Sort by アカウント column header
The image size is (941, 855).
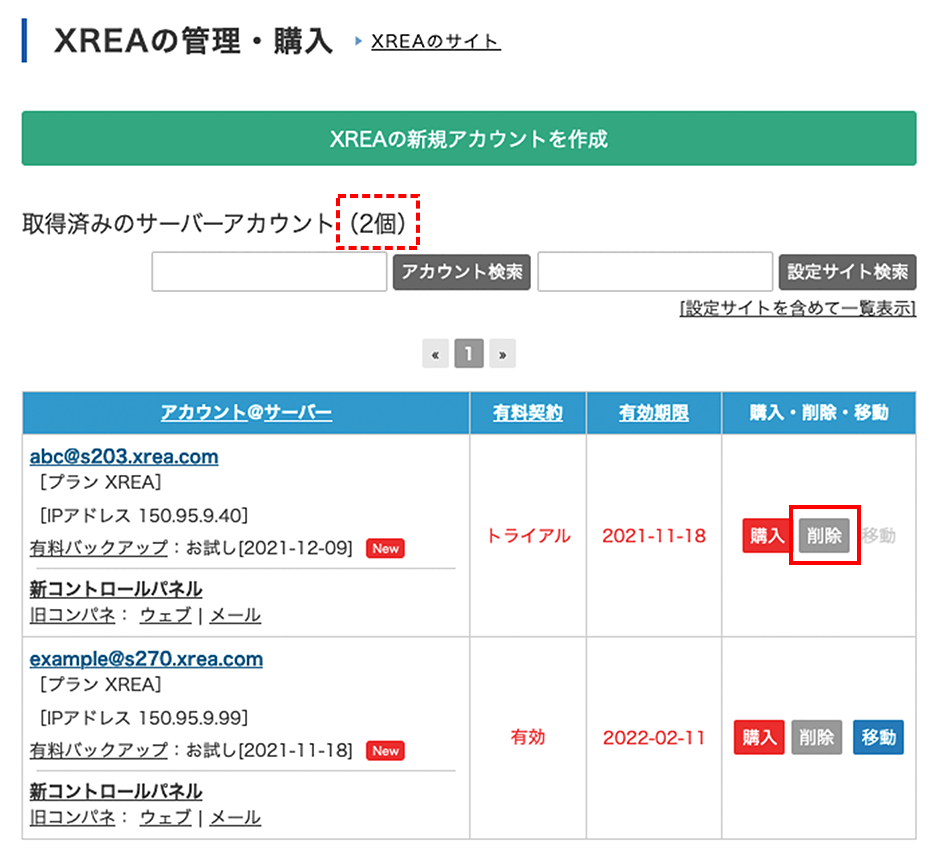(x=203, y=412)
